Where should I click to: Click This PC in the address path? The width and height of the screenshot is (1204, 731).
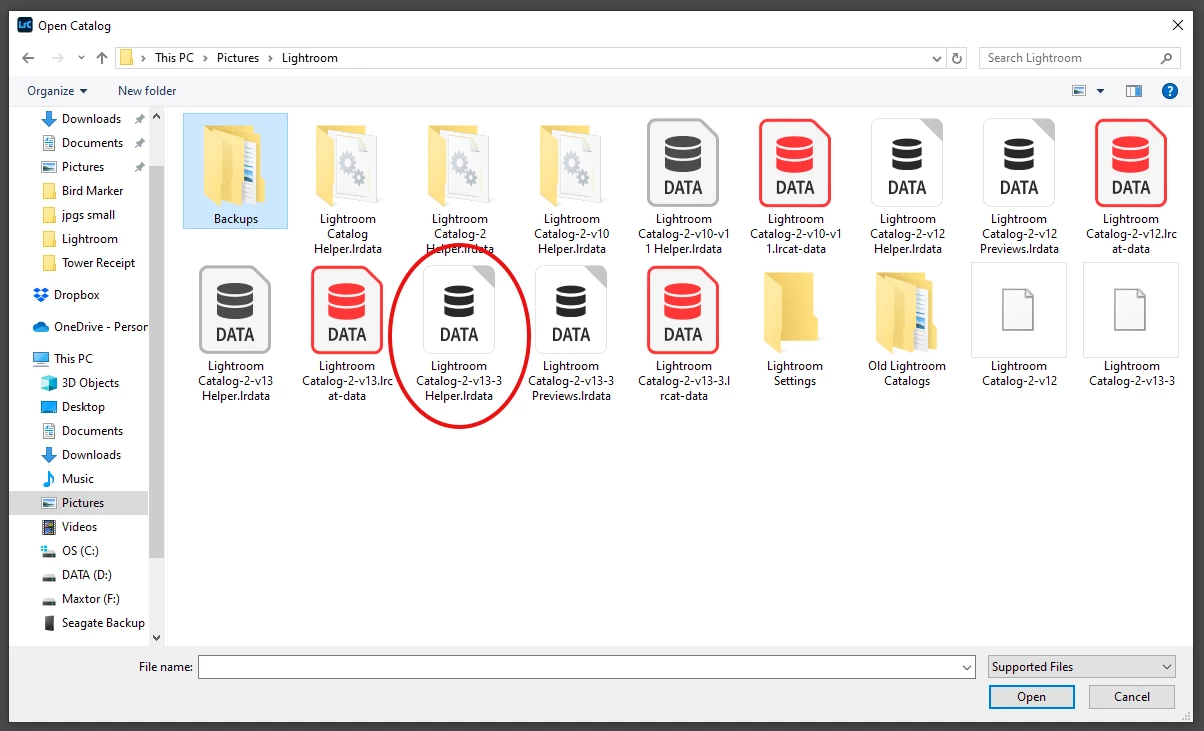click(x=174, y=58)
